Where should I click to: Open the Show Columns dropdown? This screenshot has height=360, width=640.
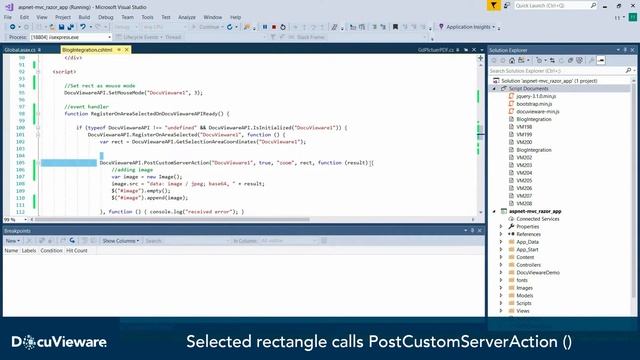121,241
